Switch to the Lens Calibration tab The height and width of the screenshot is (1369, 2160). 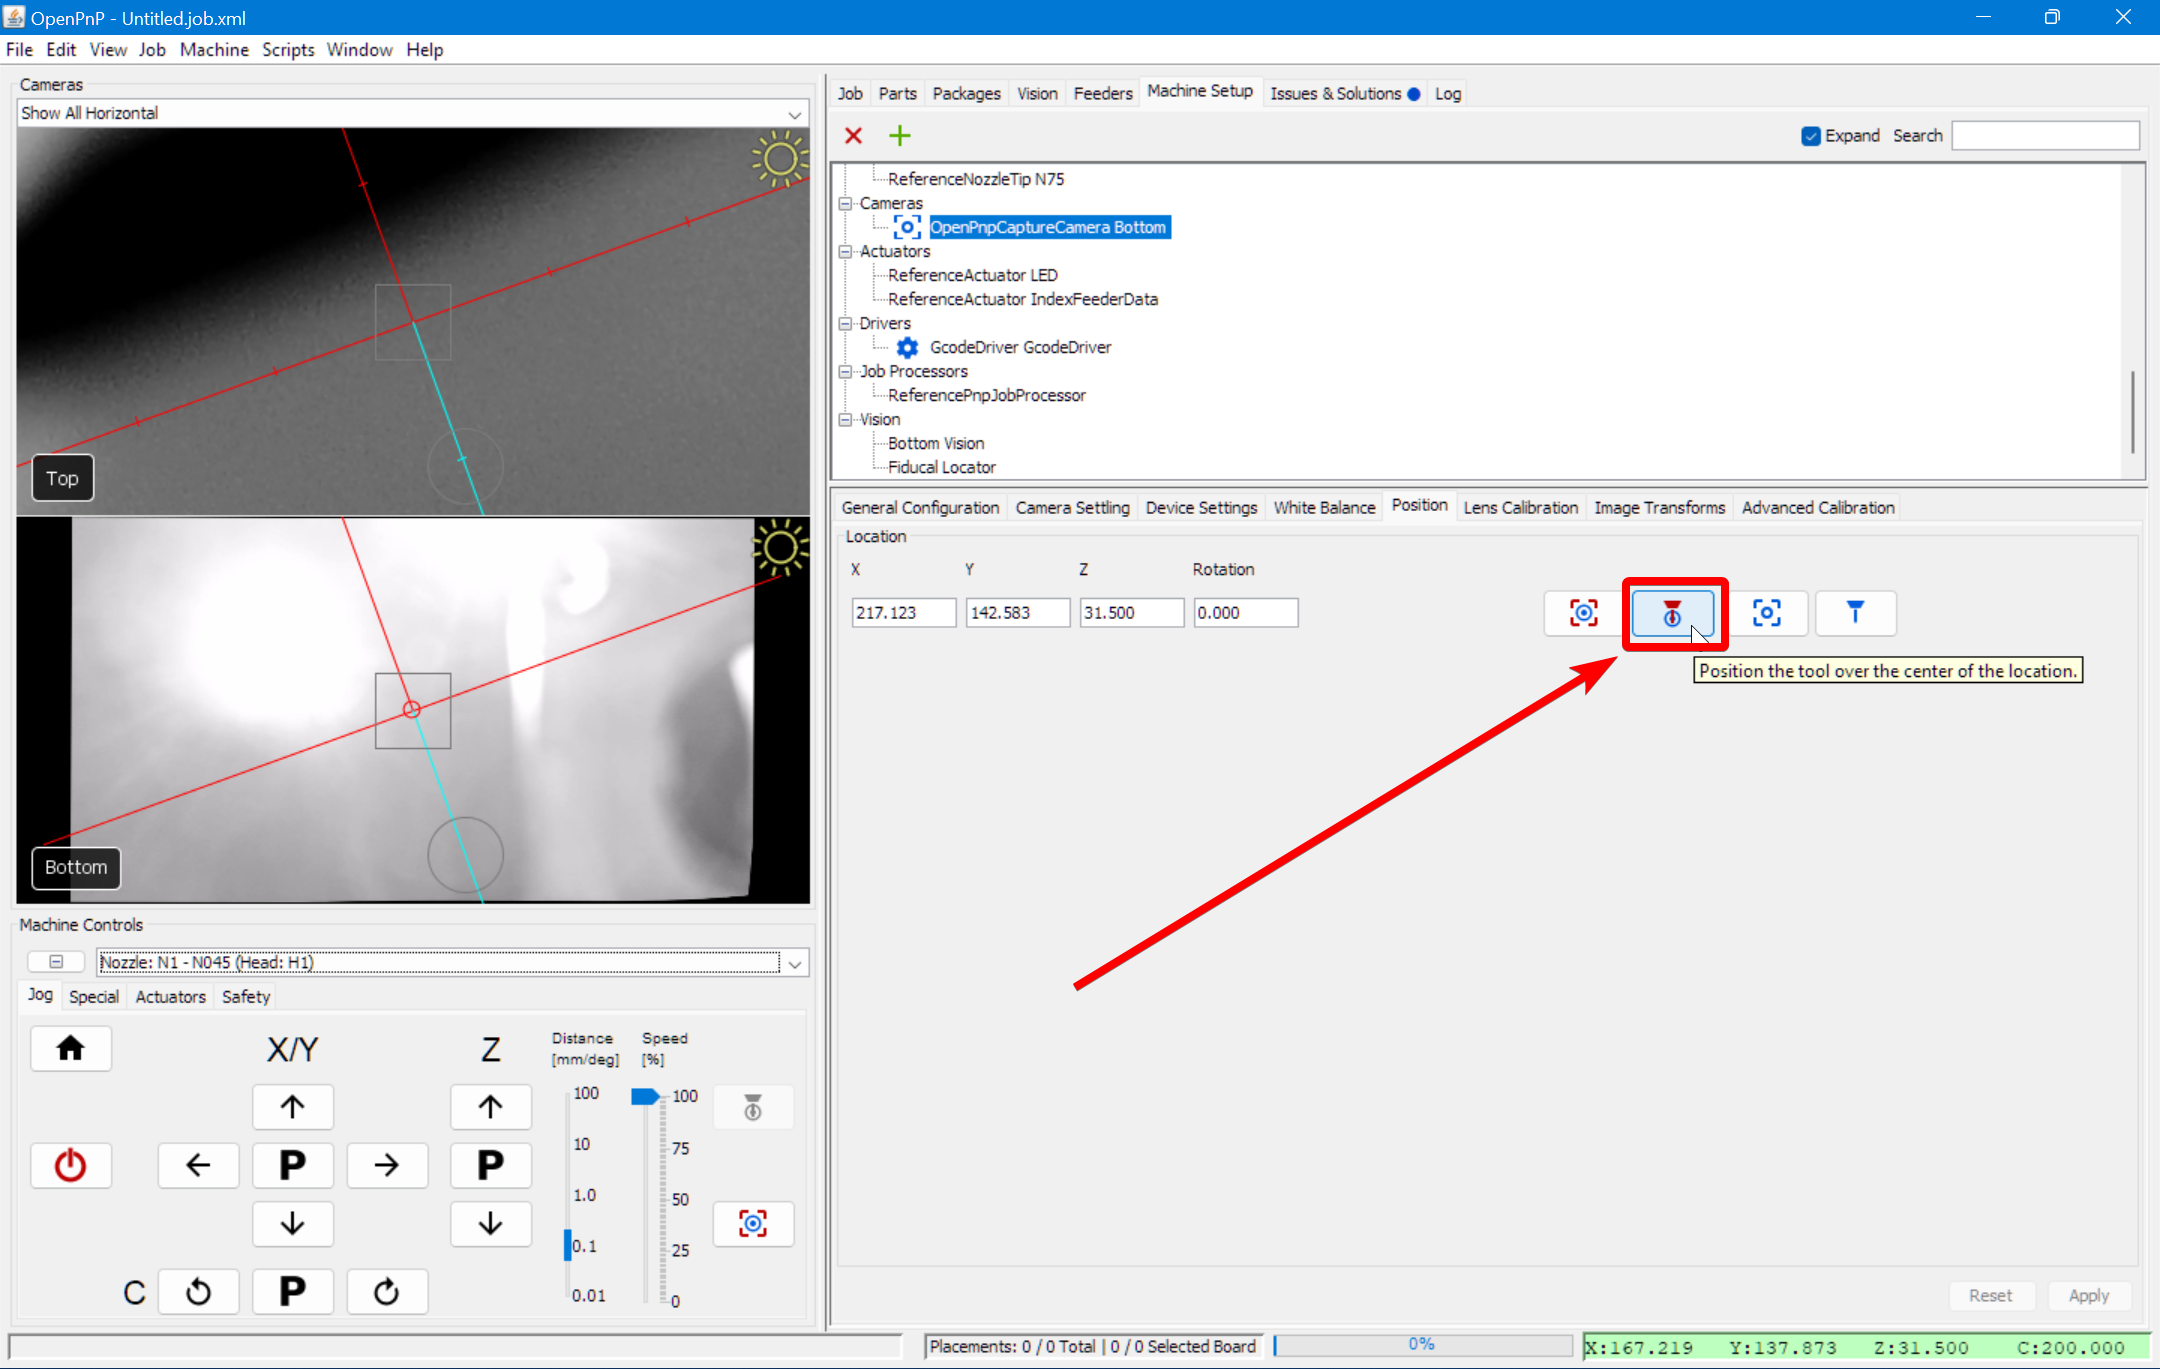point(1520,507)
